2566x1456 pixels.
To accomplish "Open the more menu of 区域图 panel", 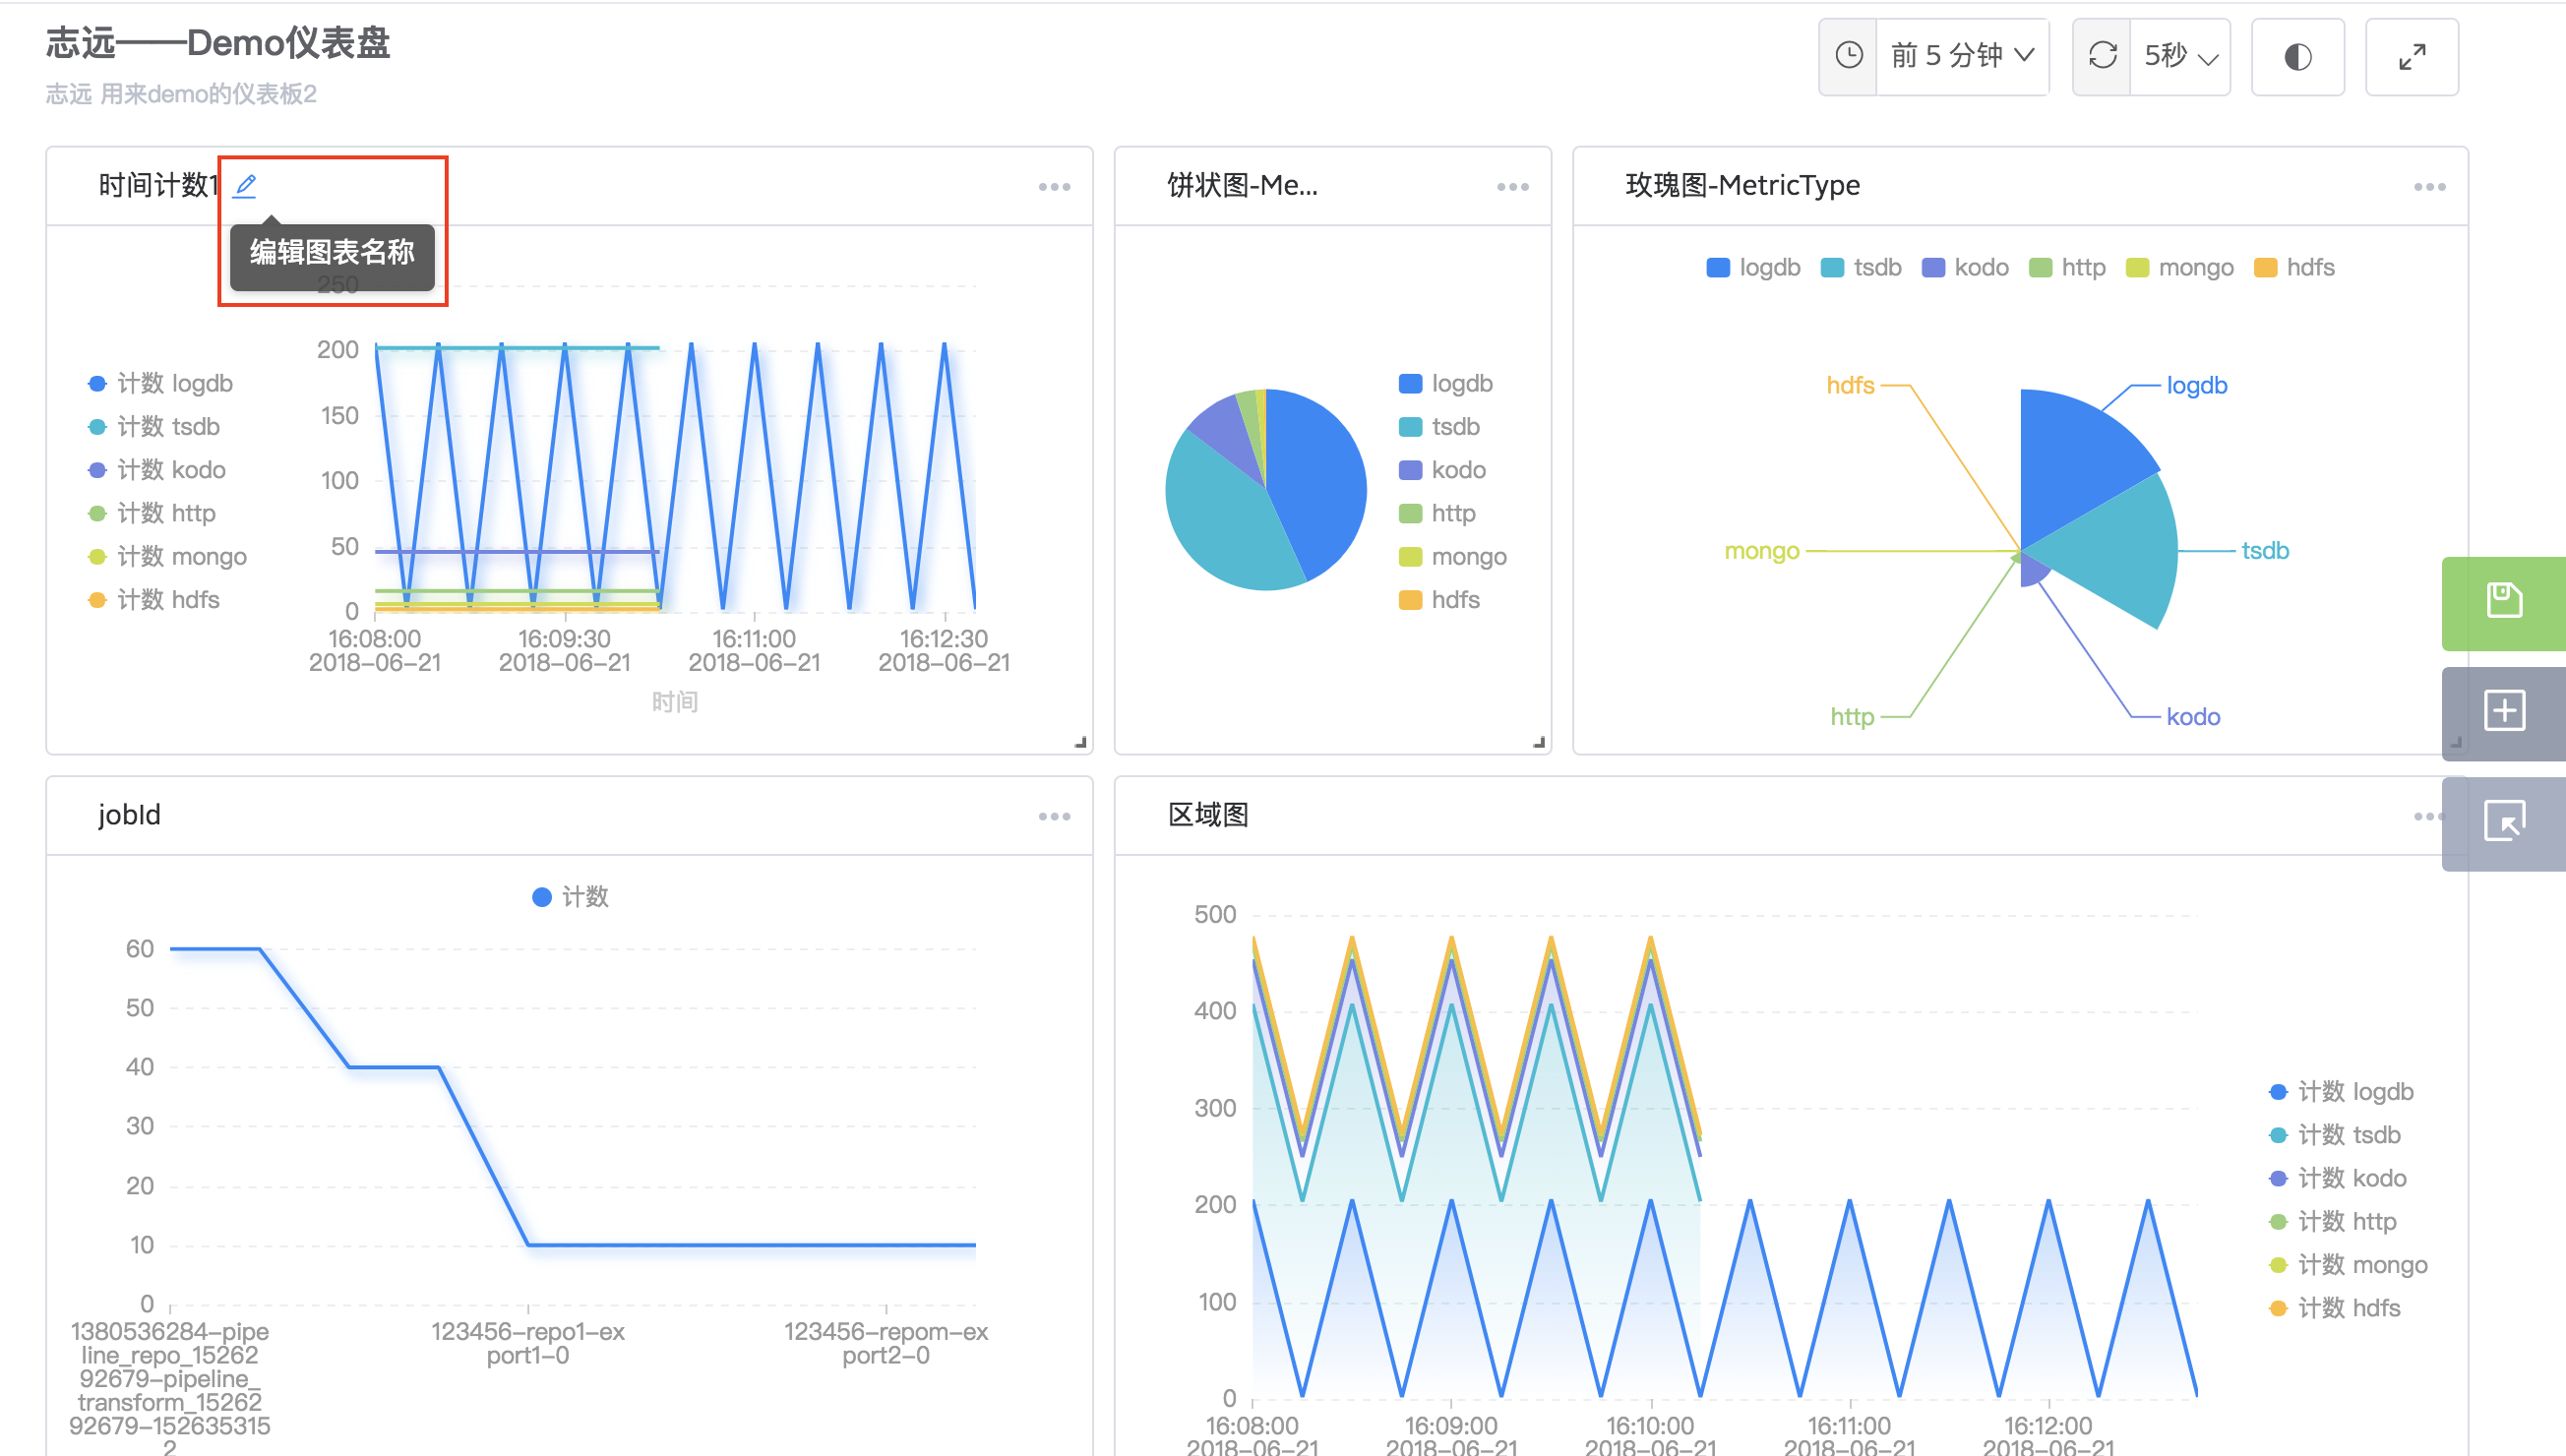I will tap(2426, 817).
